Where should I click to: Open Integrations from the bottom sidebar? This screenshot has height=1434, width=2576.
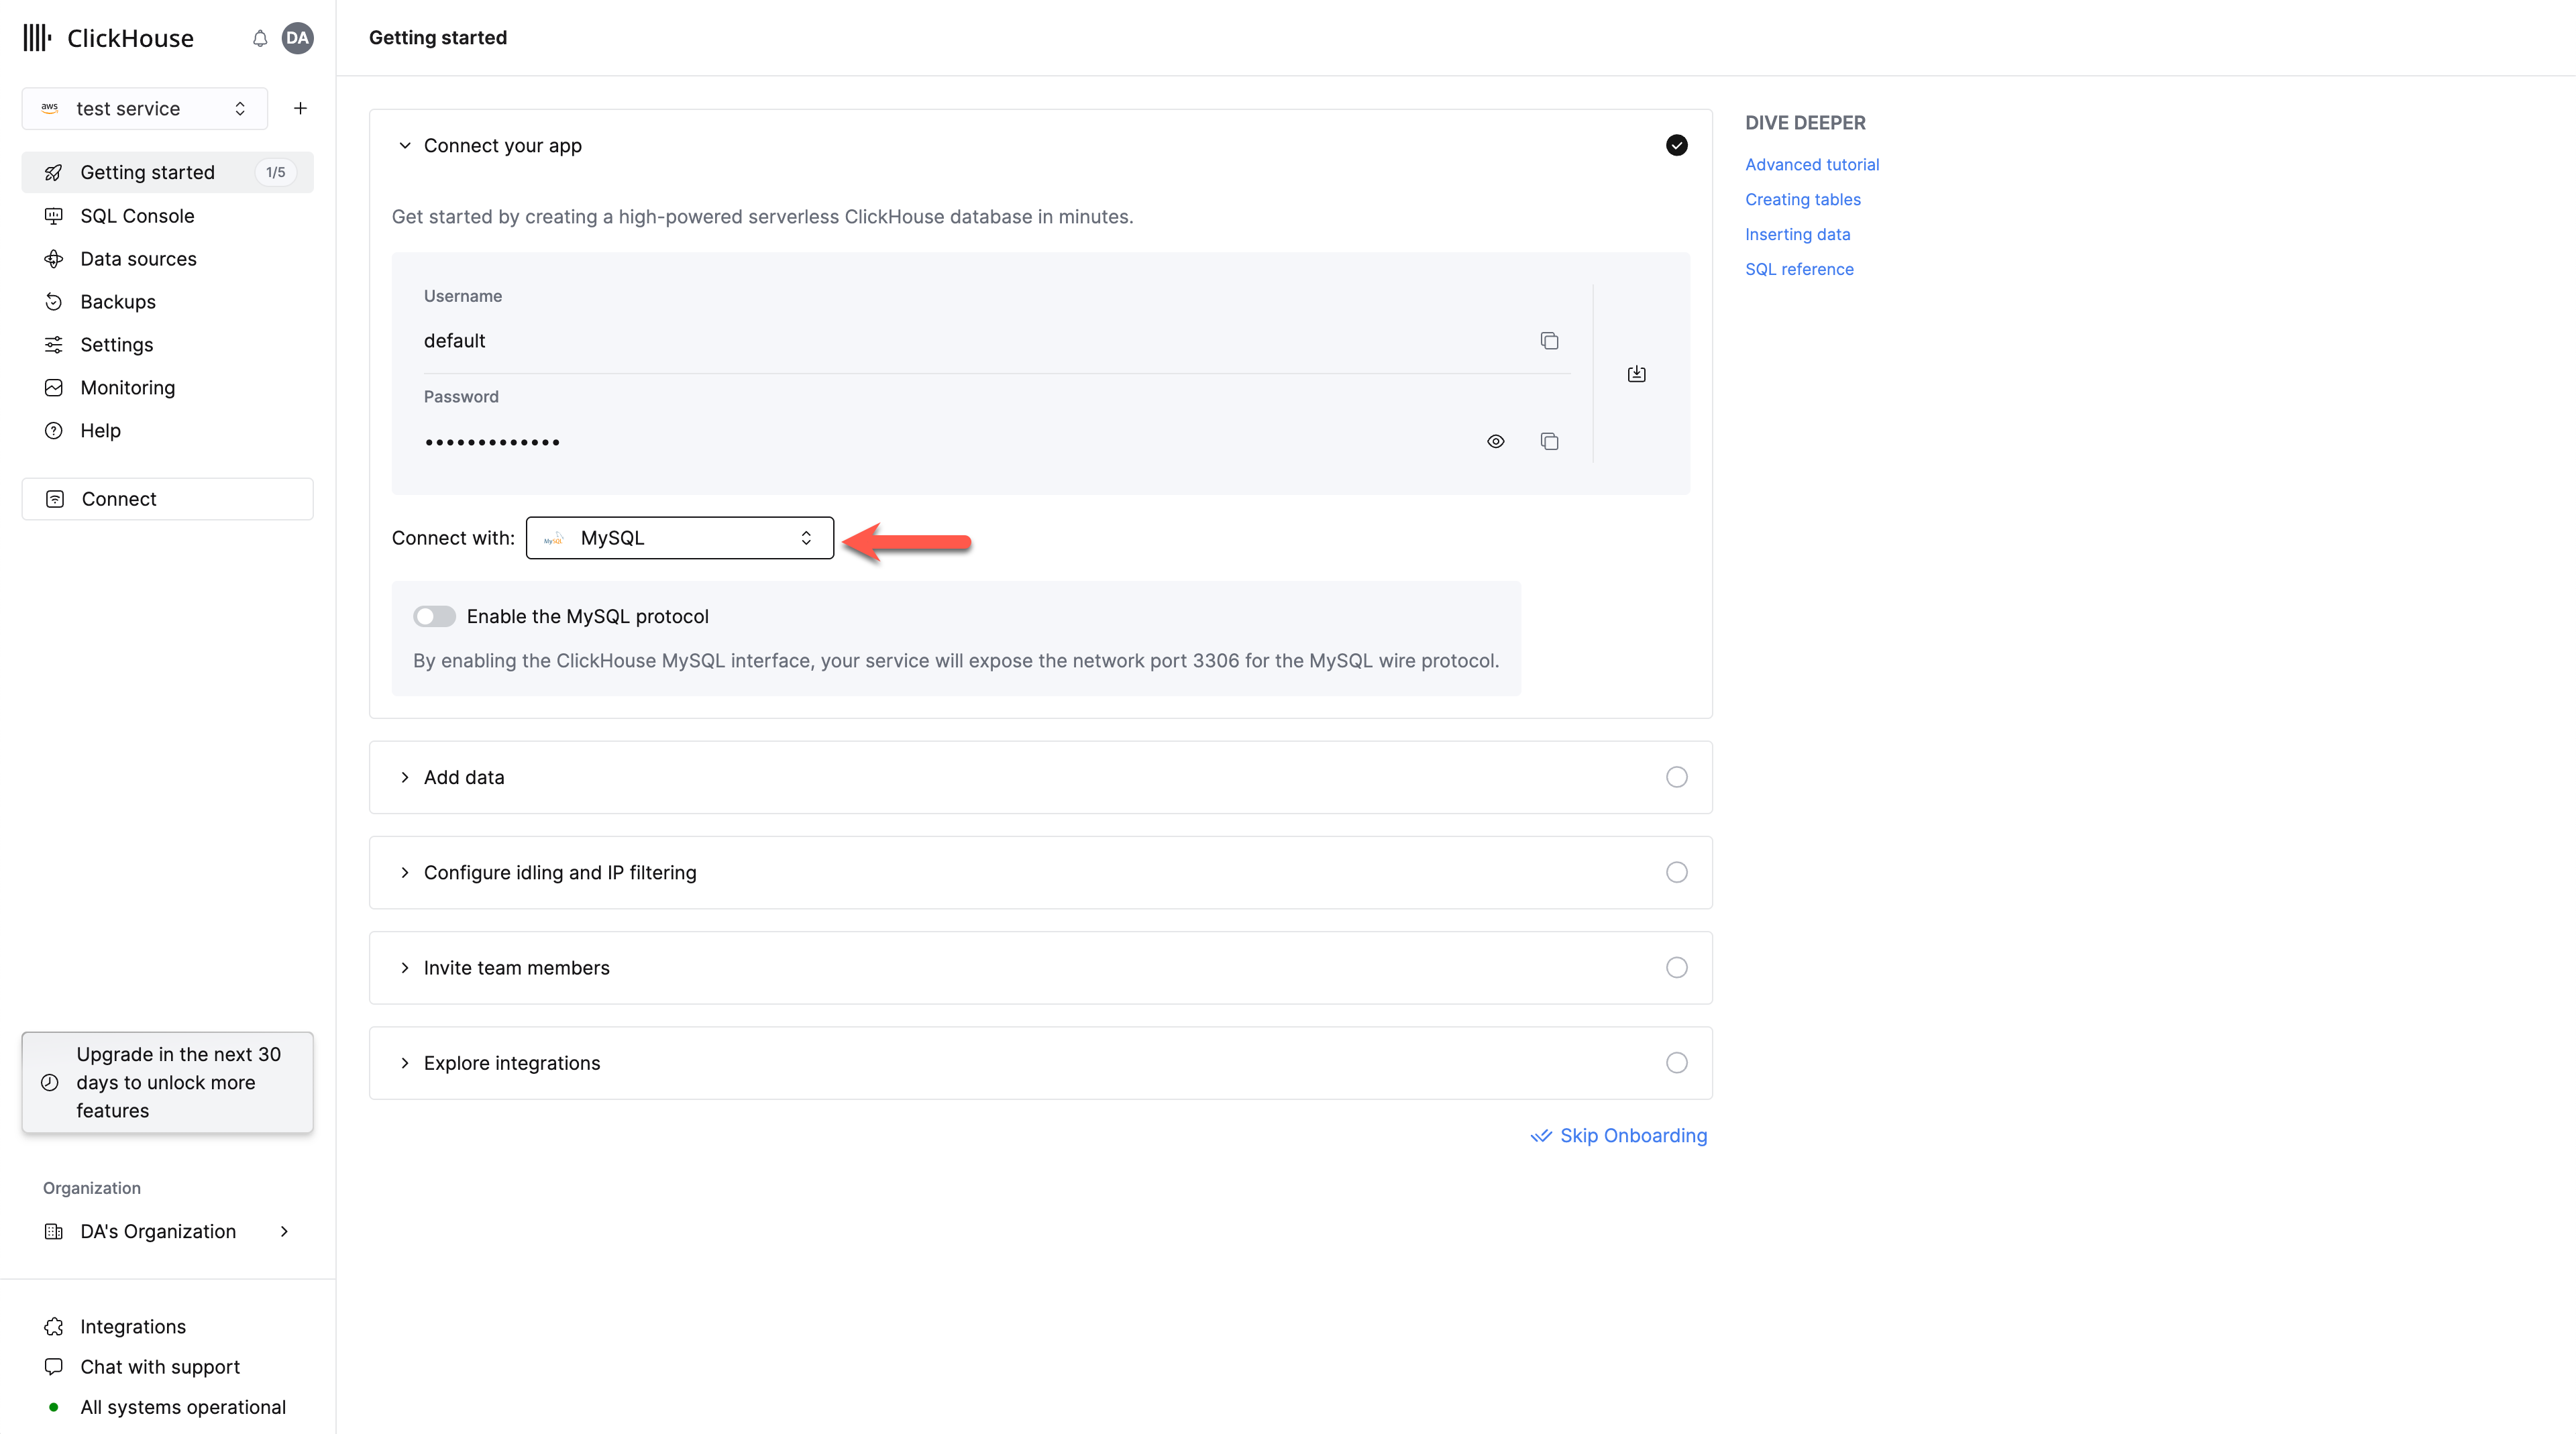(x=133, y=1326)
